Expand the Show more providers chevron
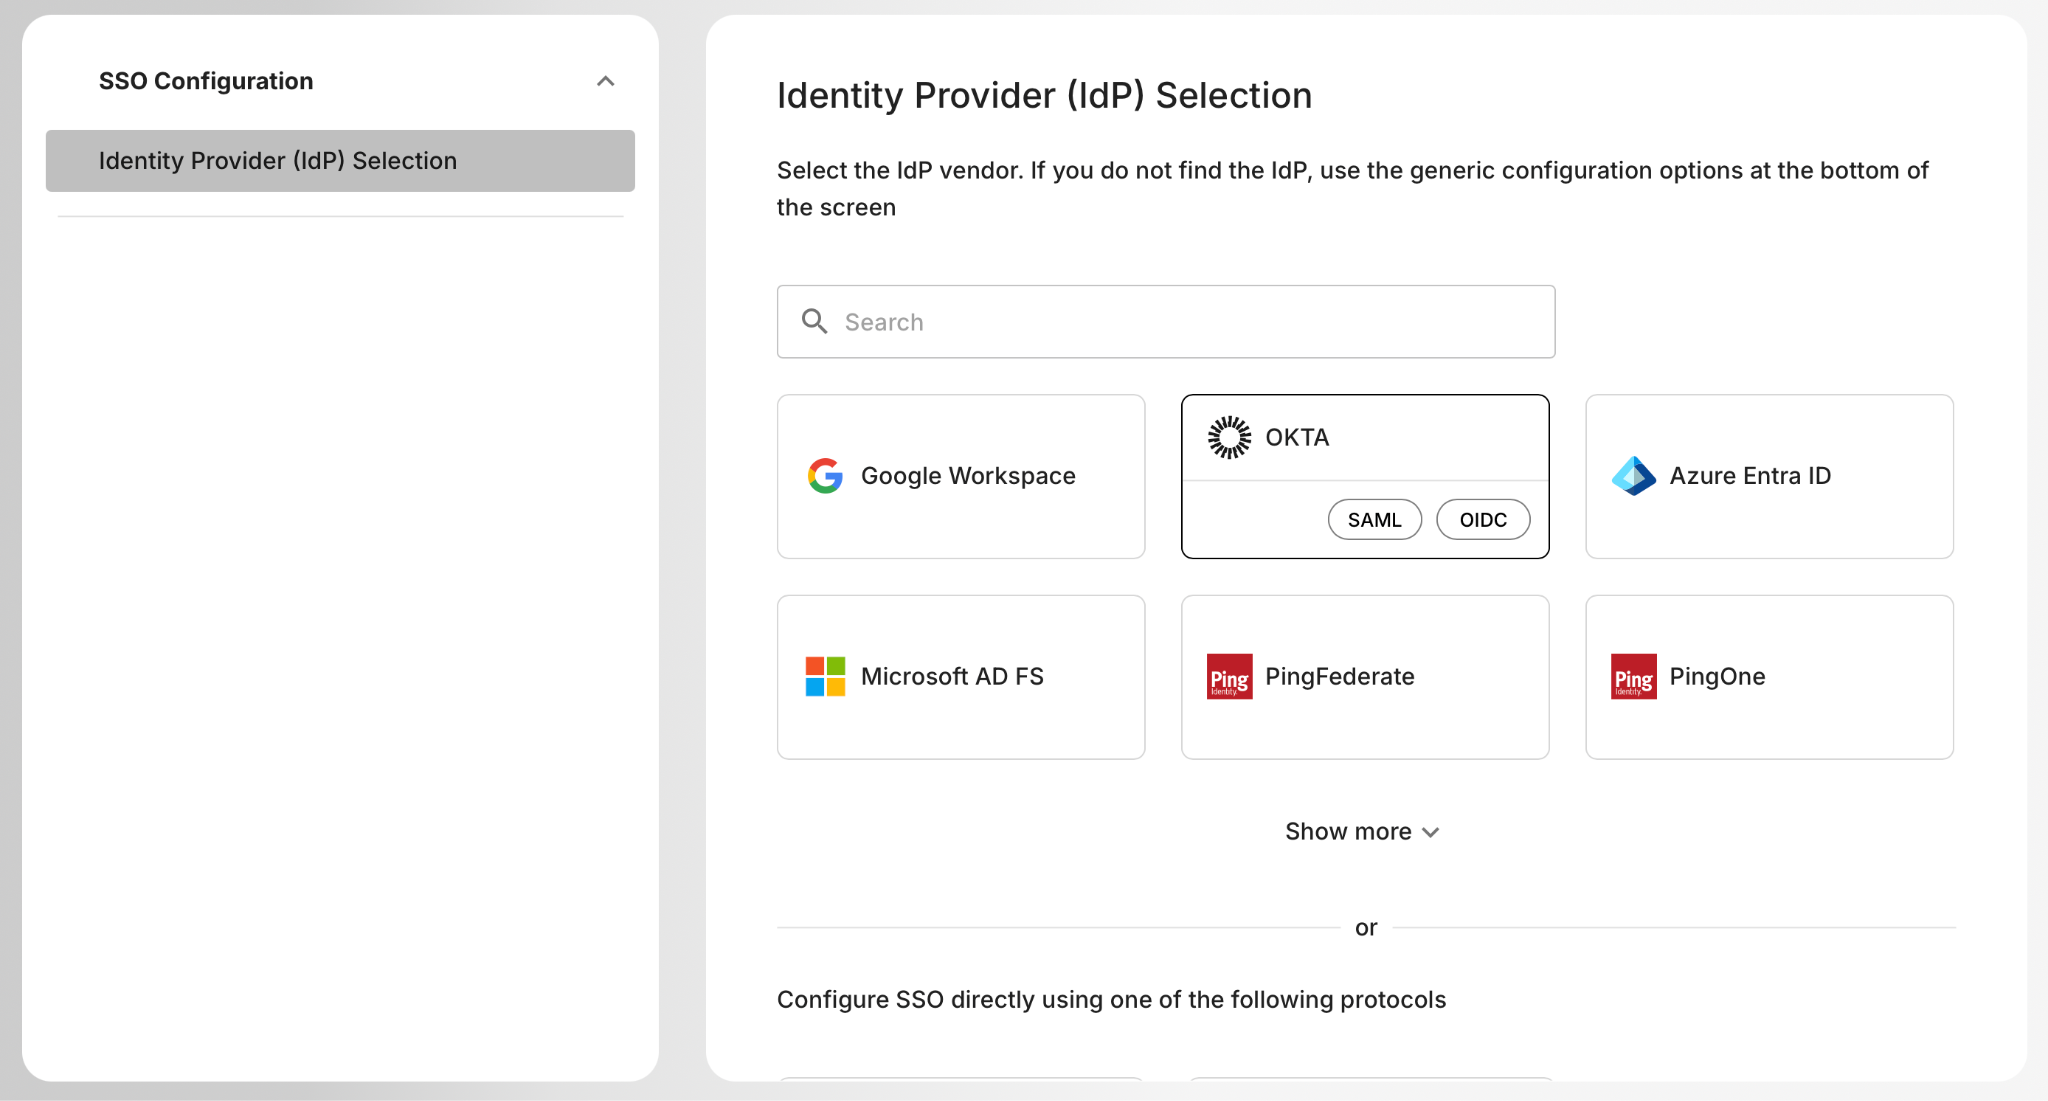This screenshot has width=2048, height=1101. click(1431, 832)
